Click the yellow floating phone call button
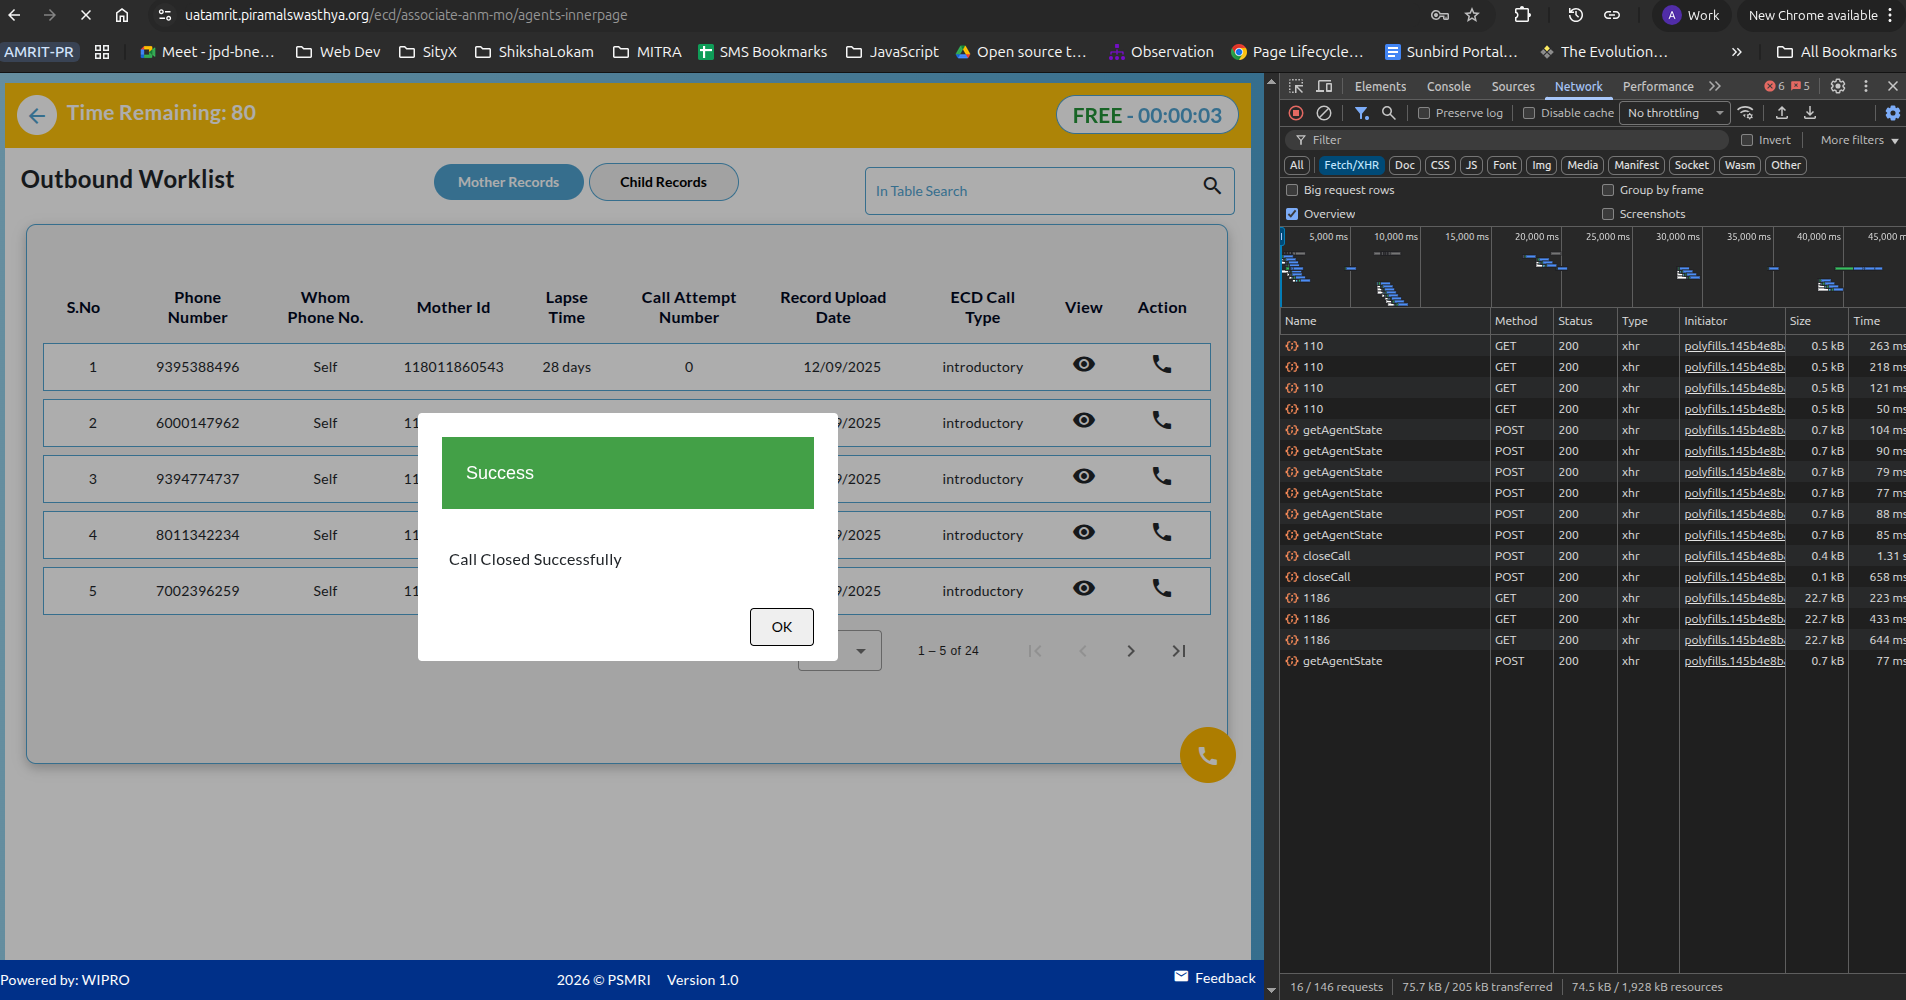This screenshot has width=1906, height=1000. pos(1207,755)
